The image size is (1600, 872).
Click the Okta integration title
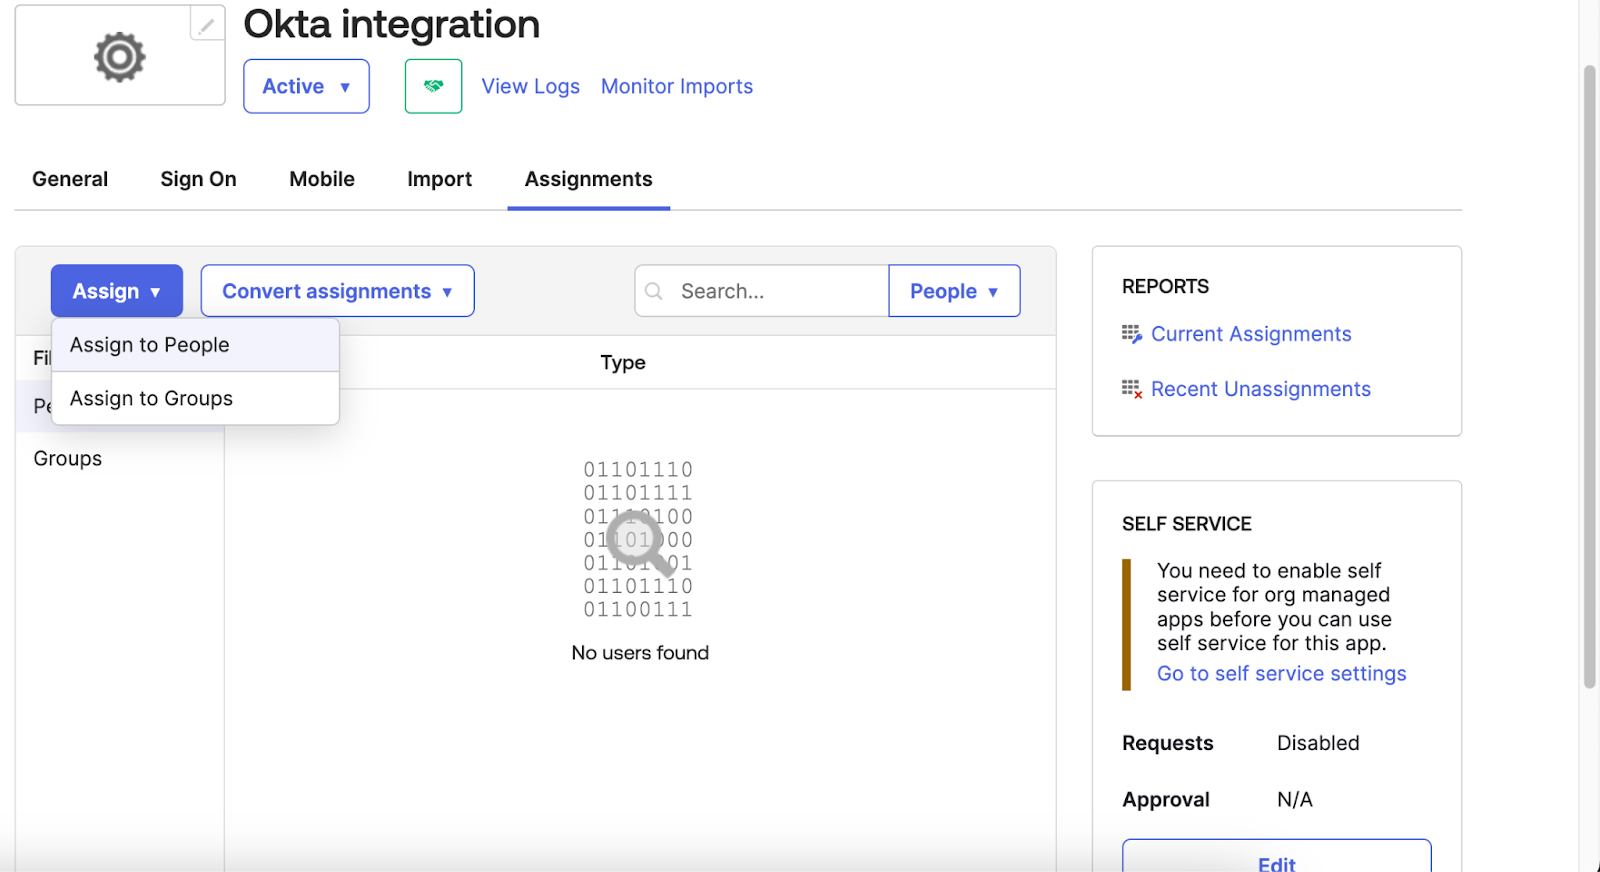coord(391,24)
